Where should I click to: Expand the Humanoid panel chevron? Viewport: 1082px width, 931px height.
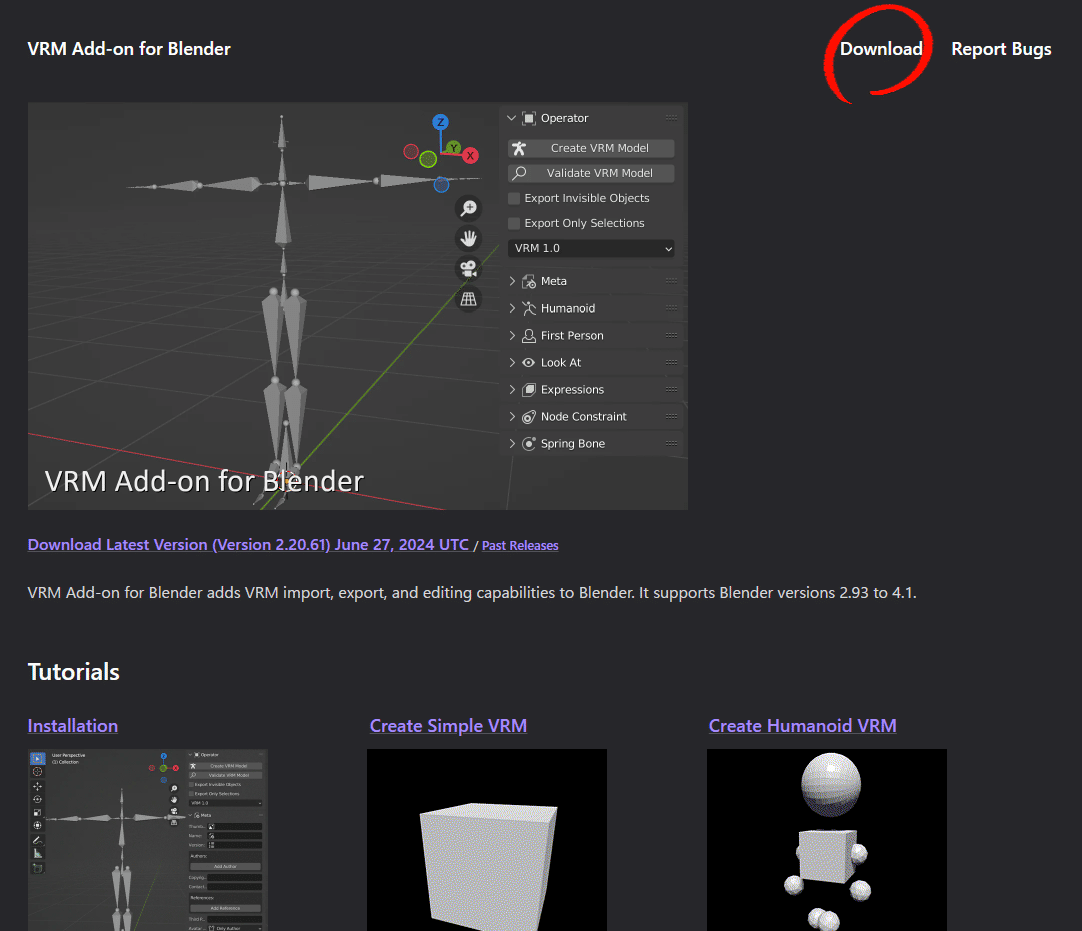point(512,308)
